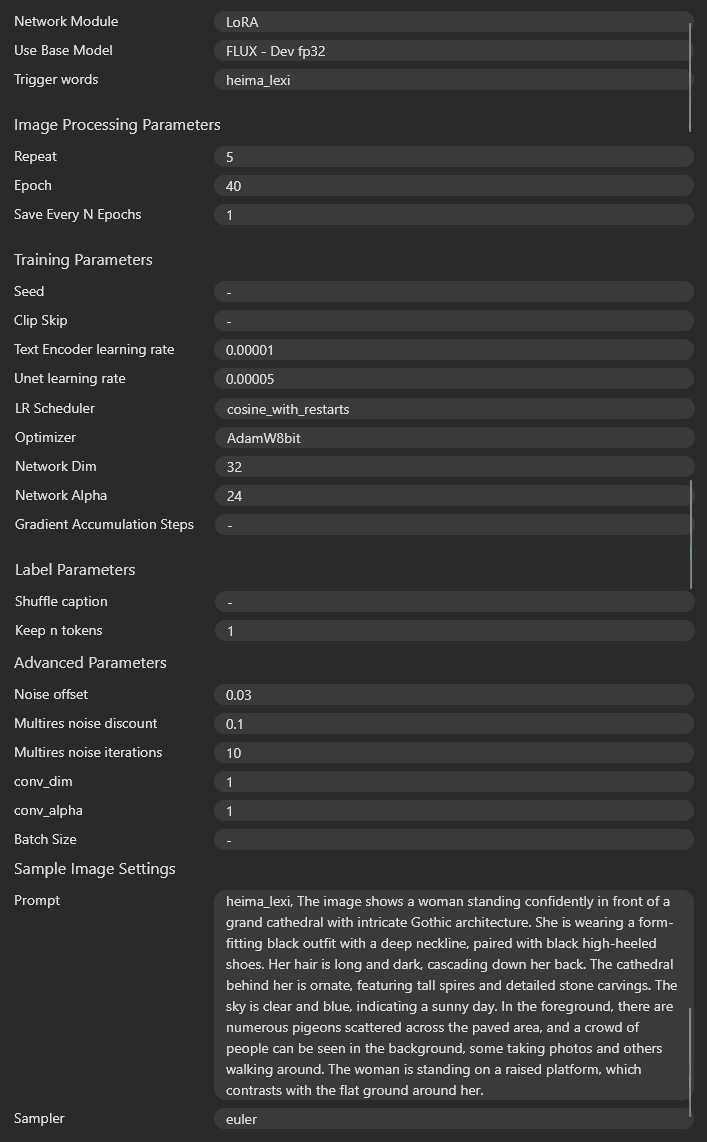Click the Multires noise iterations label
707x1142 pixels.
tap(88, 752)
